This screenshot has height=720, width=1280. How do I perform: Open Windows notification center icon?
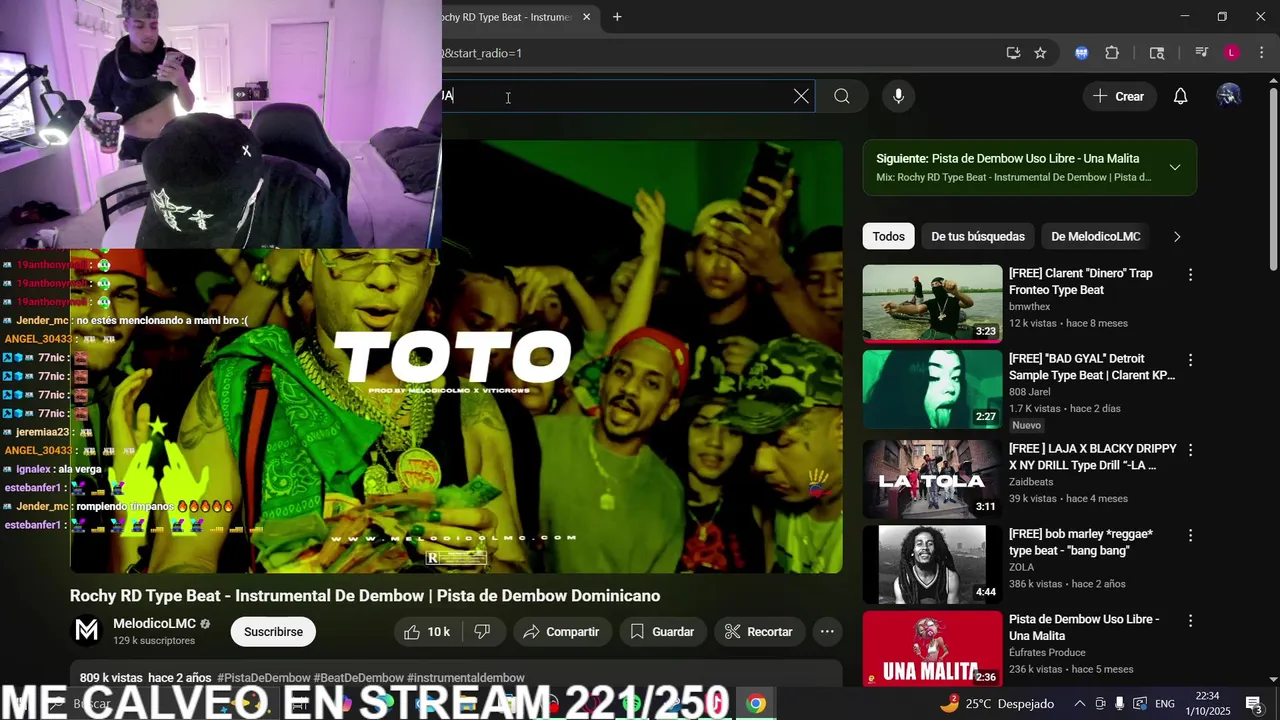(x=1254, y=704)
